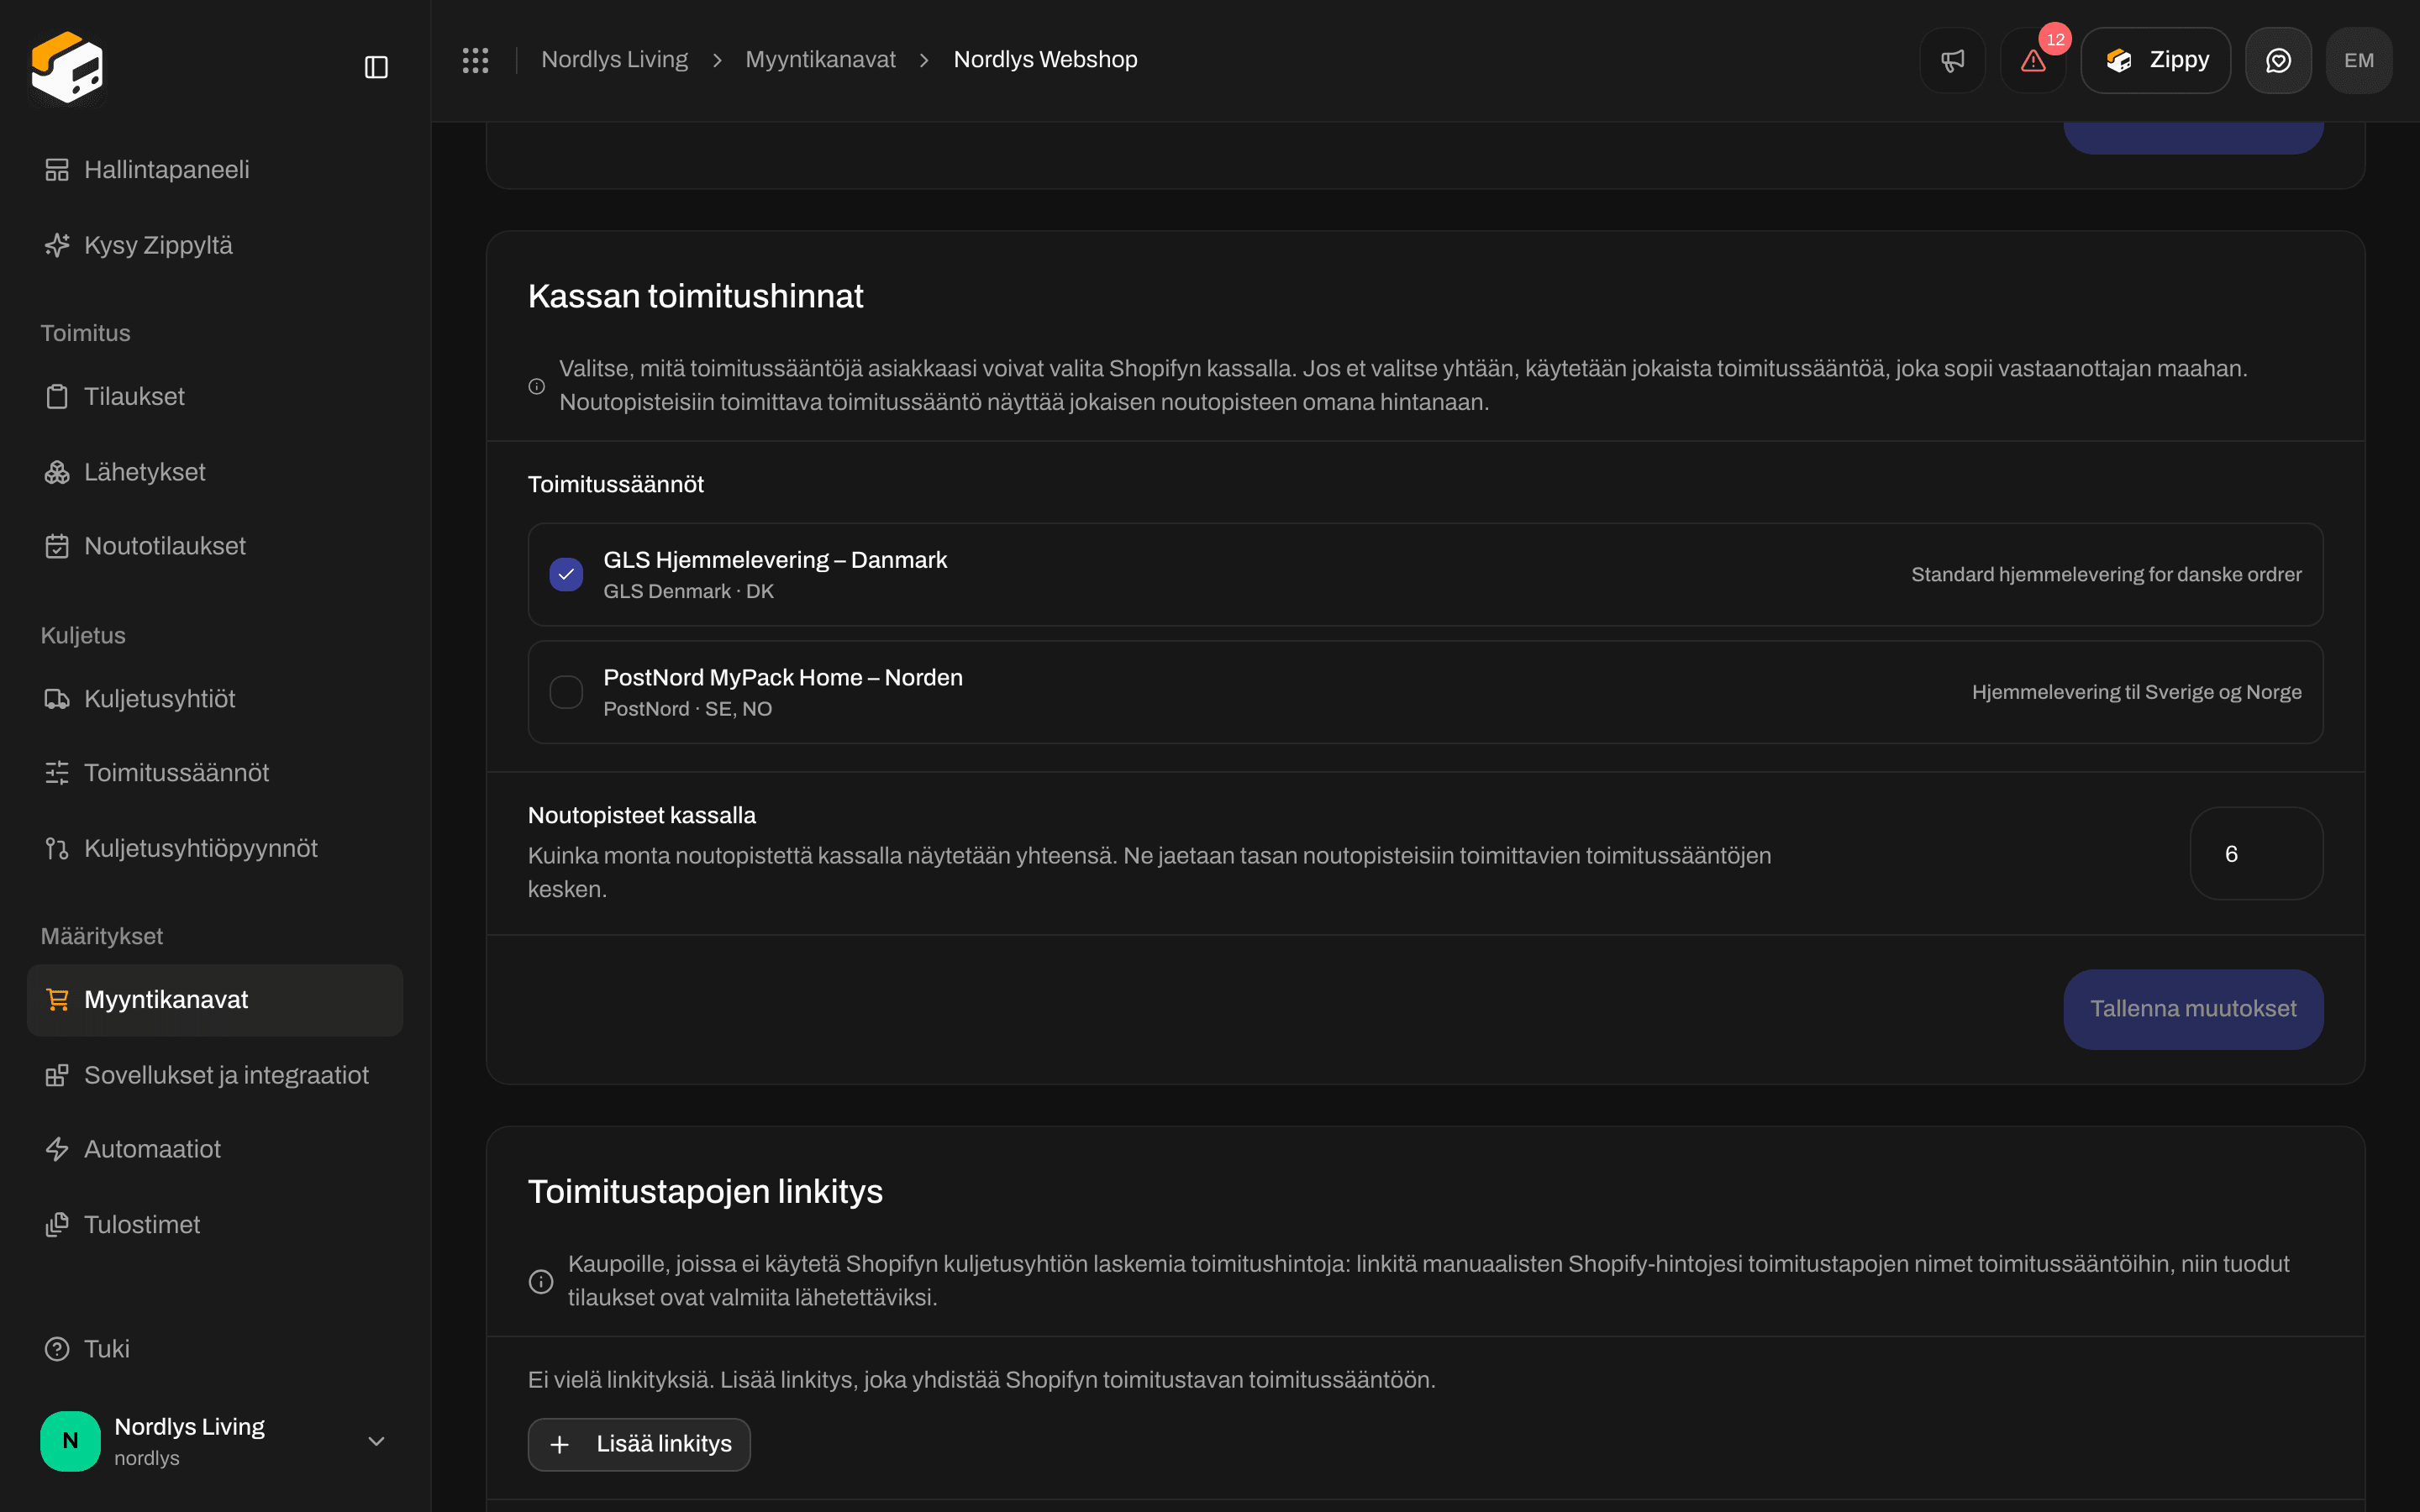Click the app logo in the sidebar
The width and height of the screenshot is (2420, 1512).
(x=67, y=67)
